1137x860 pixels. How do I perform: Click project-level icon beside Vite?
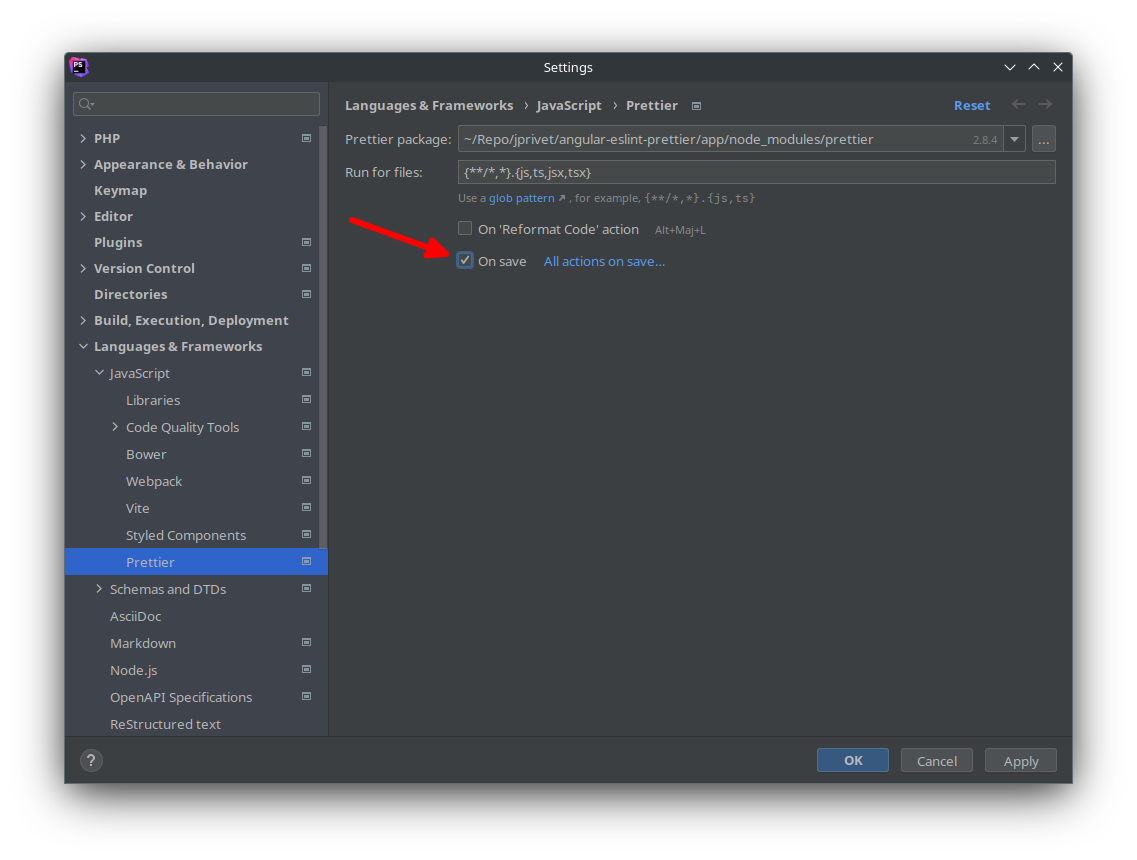pos(307,508)
